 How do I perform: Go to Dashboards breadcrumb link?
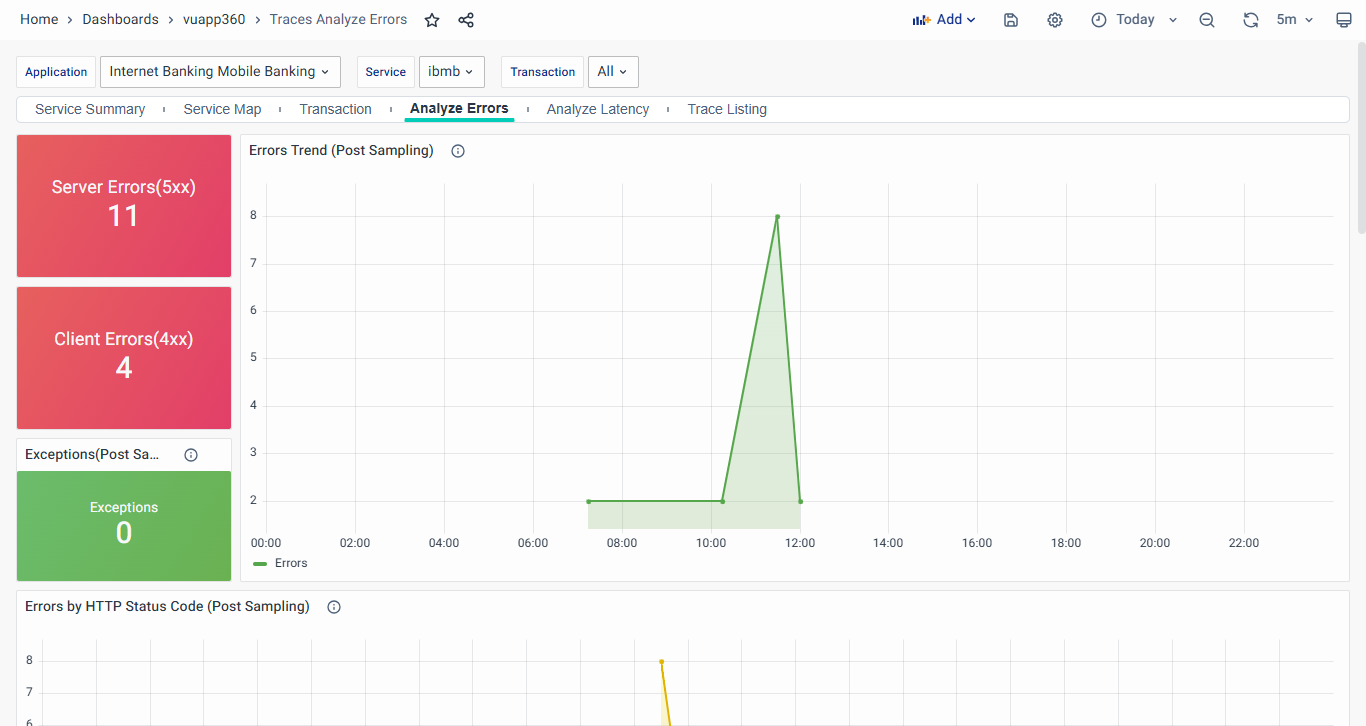(120, 20)
